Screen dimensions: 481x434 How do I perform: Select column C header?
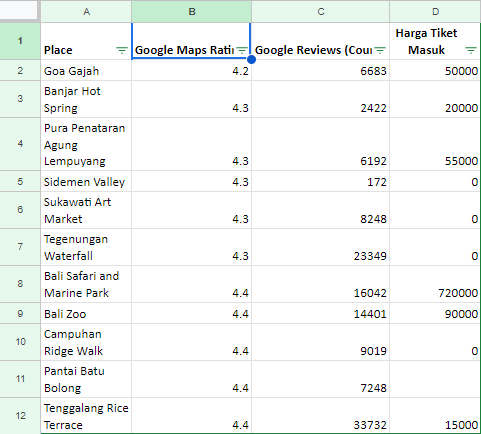pyautogui.click(x=321, y=12)
